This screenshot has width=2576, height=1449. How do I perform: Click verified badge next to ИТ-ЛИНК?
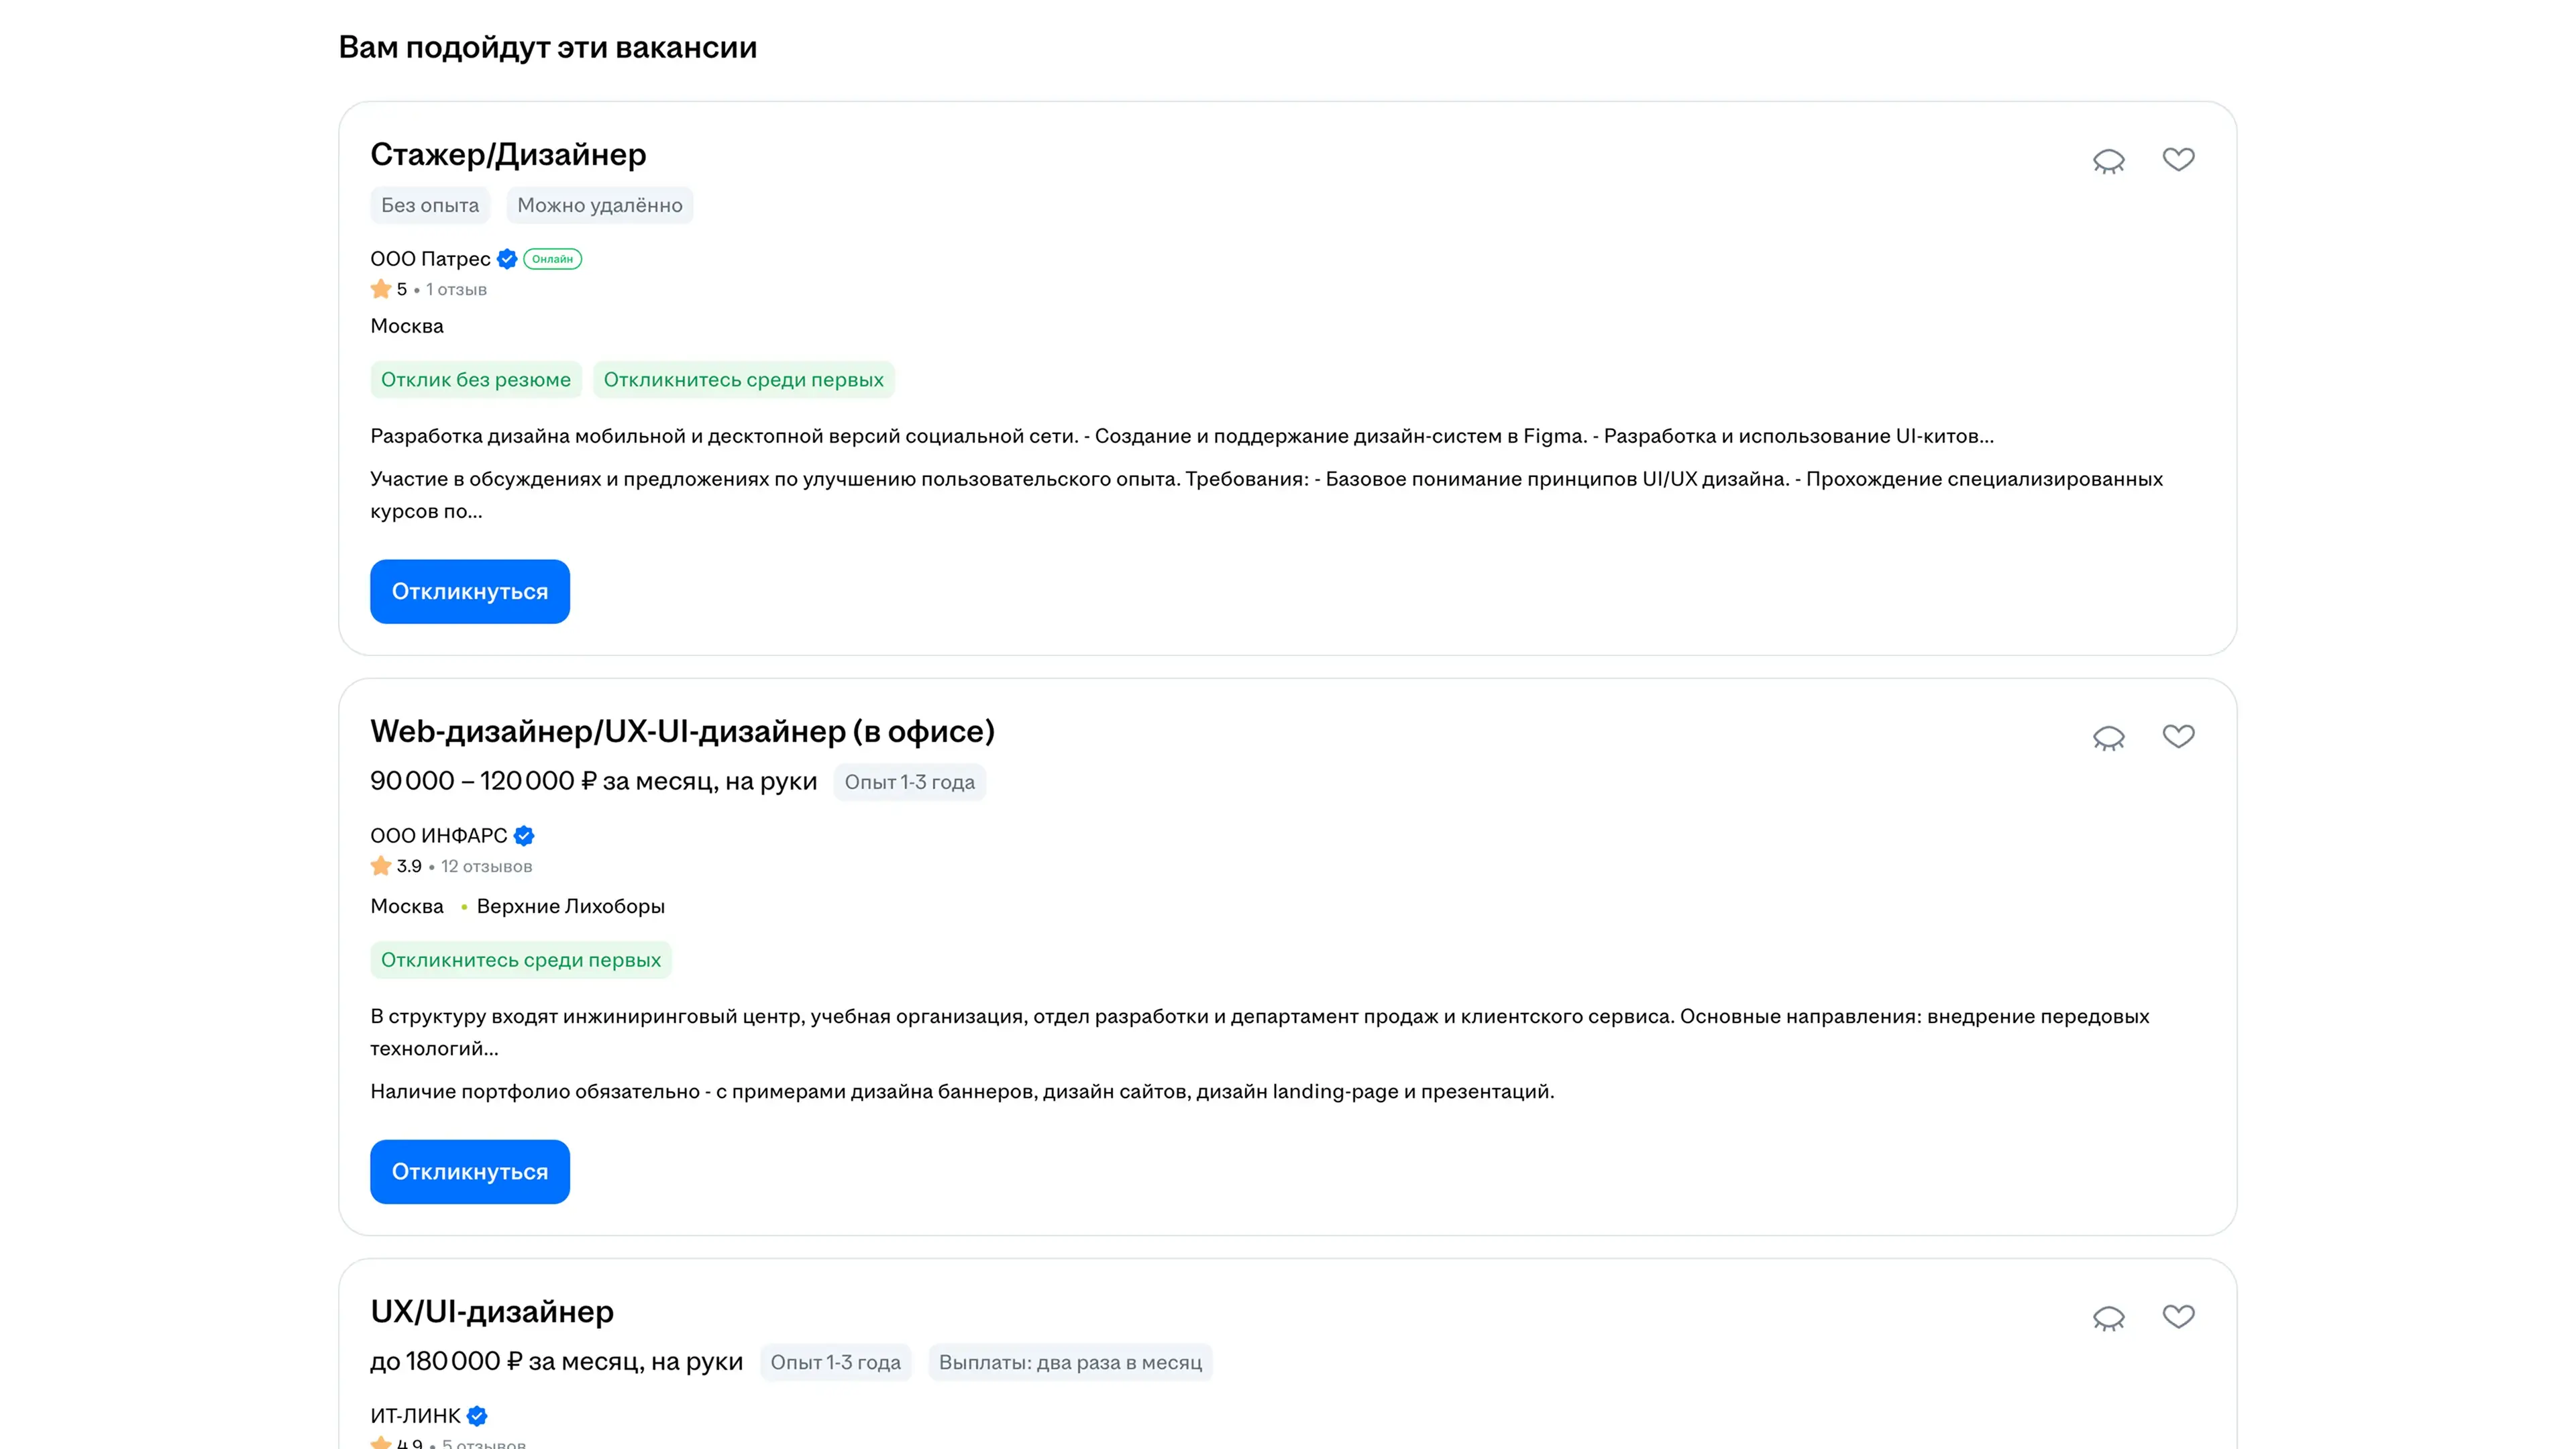pos(477,1416)
